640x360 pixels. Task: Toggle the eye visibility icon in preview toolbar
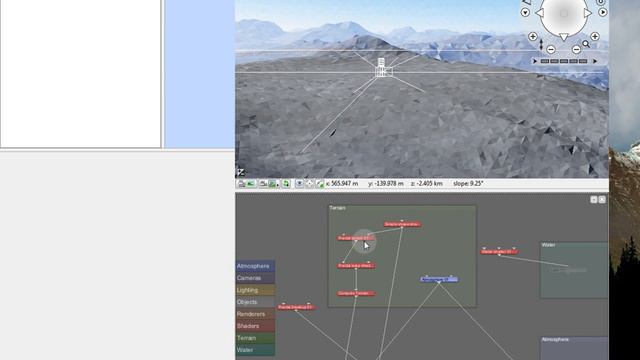click(299, 184)
